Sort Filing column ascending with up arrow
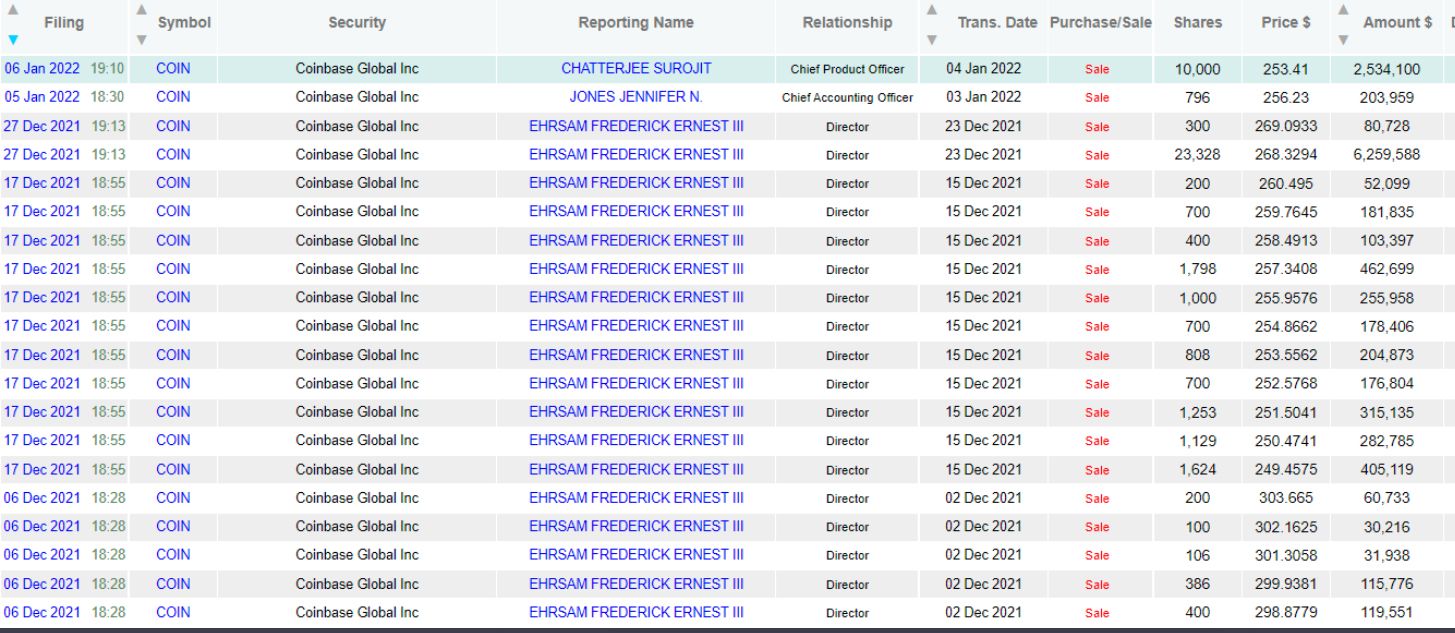Screen dimensions: 1455x633 (13, 9)
